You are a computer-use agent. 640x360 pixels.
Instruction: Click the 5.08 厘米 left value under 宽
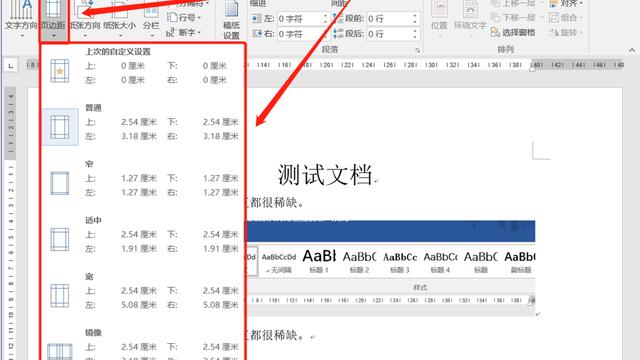tap(139, 305)
